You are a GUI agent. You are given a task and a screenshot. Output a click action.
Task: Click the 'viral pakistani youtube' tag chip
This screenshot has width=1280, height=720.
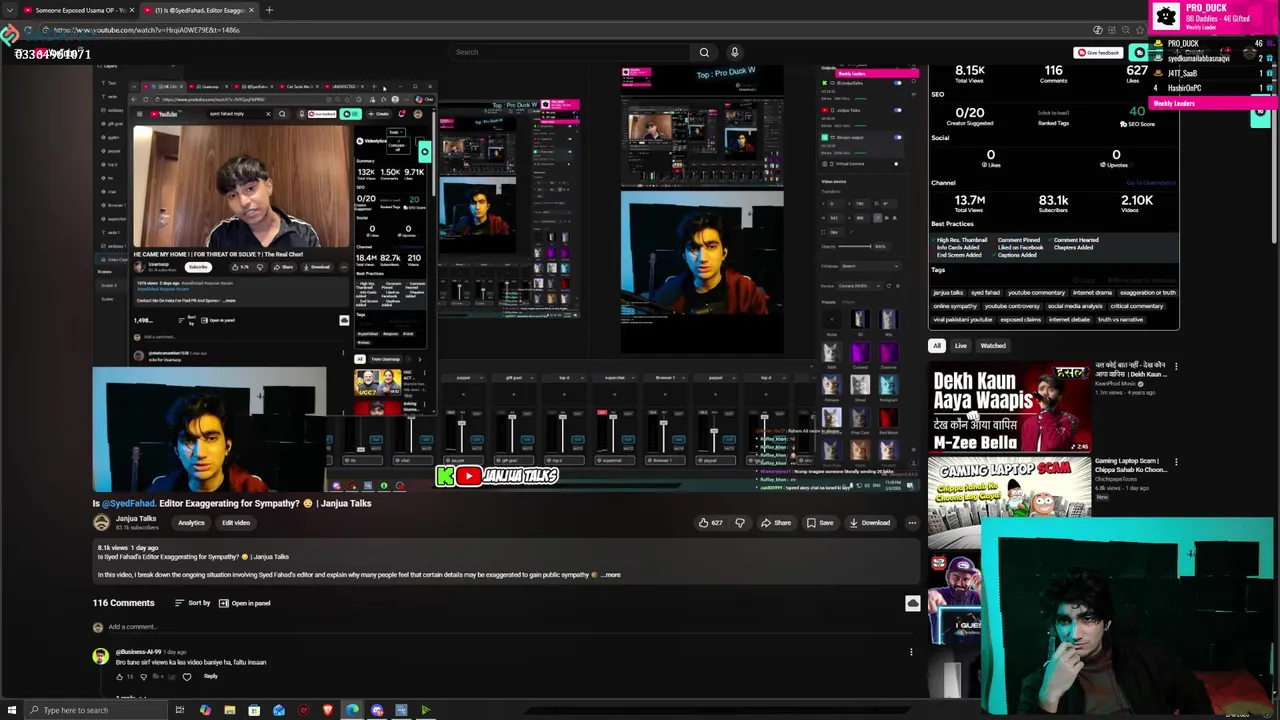click(962, 320)
